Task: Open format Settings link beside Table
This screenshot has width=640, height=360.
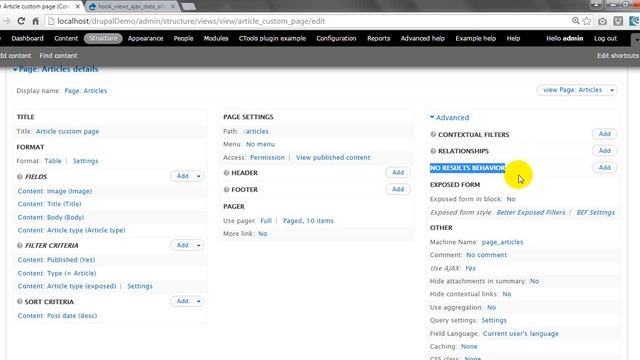Action: [85, 161]
